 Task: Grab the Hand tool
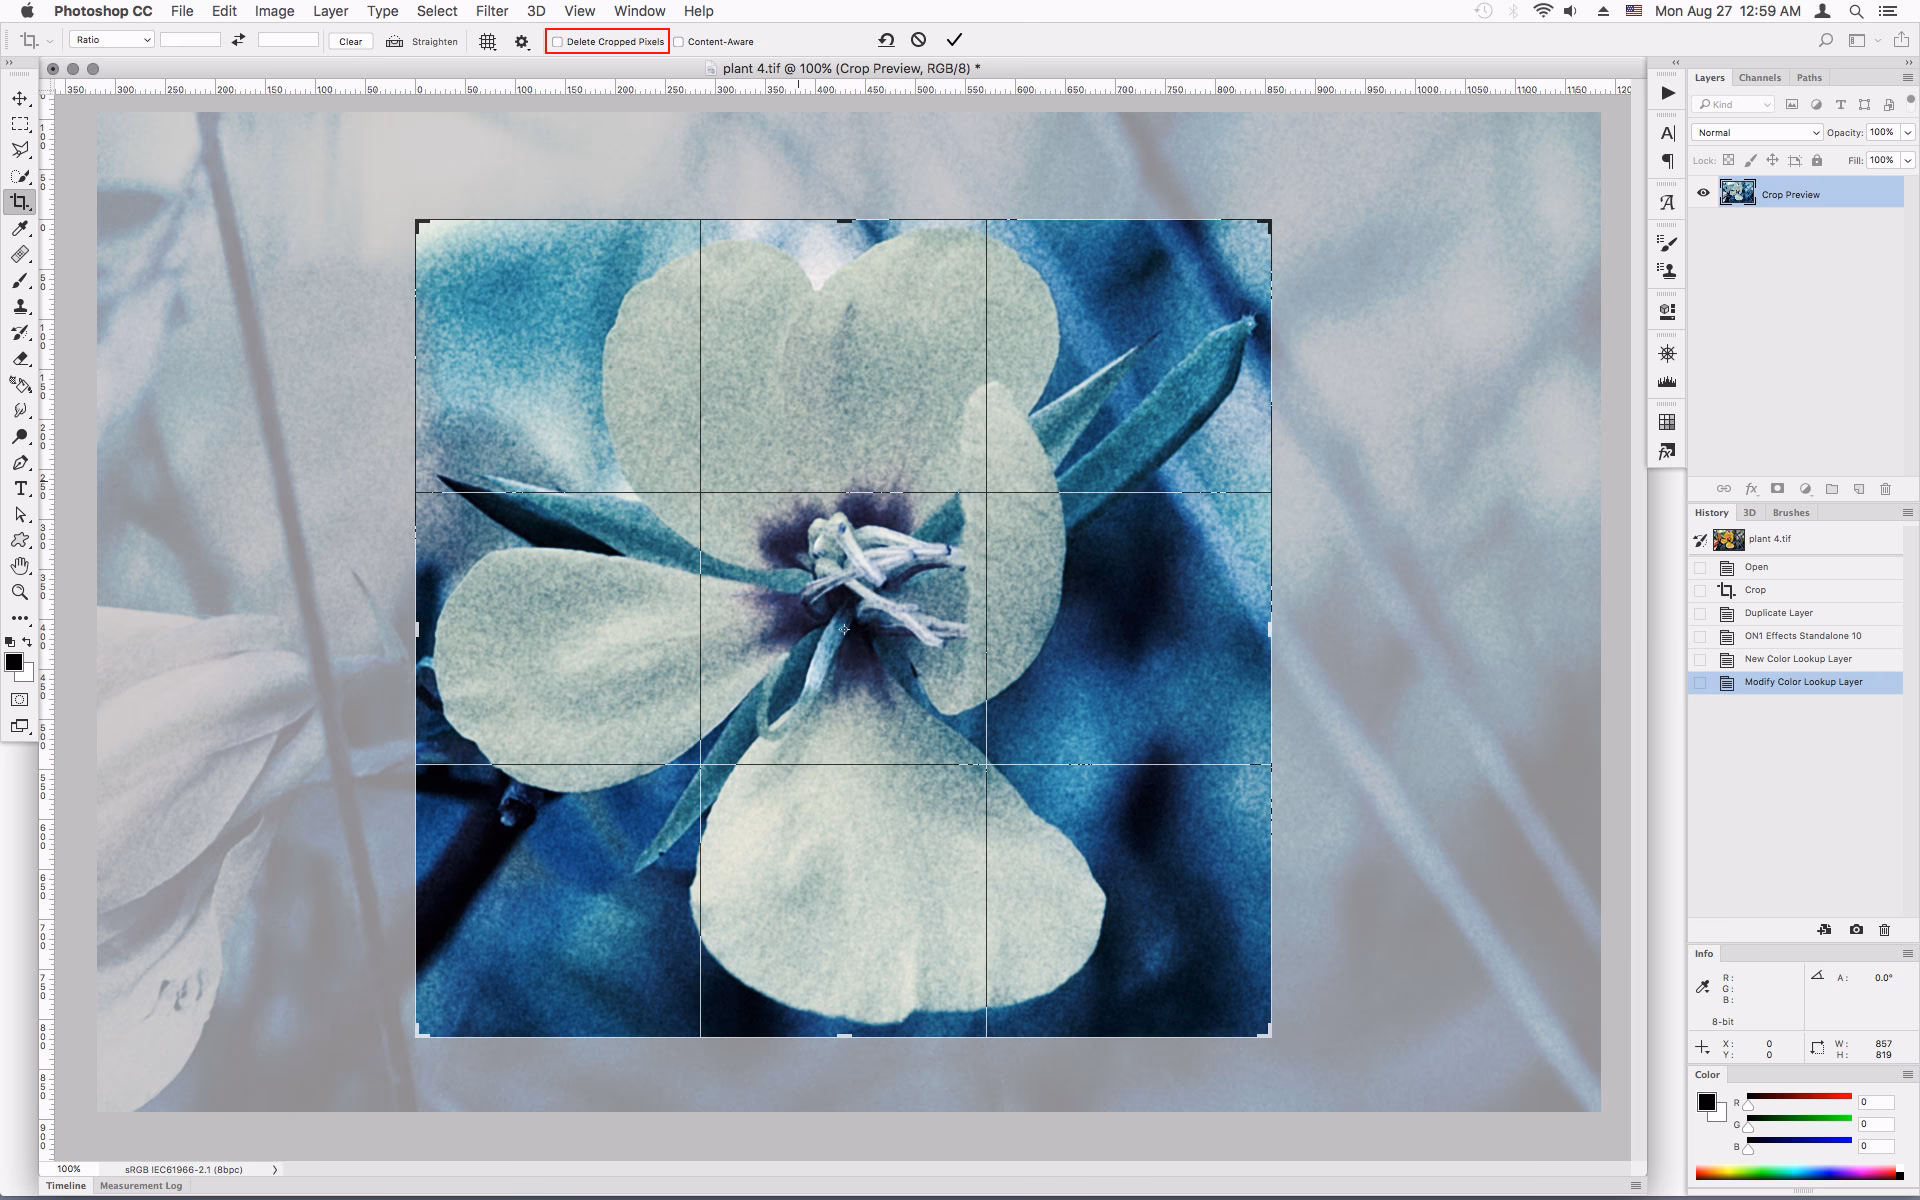click(x=20, y=565)
